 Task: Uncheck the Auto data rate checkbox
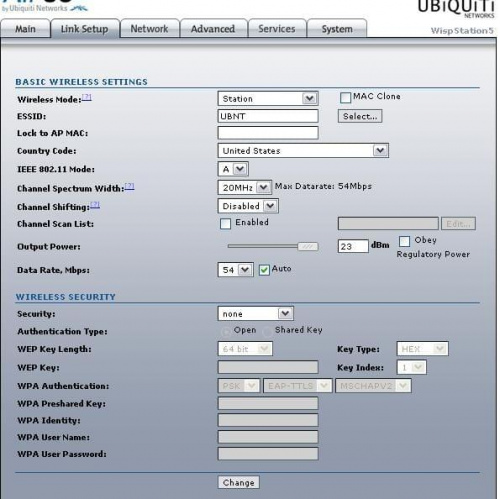pyautogui.click(x=264, y=270)
